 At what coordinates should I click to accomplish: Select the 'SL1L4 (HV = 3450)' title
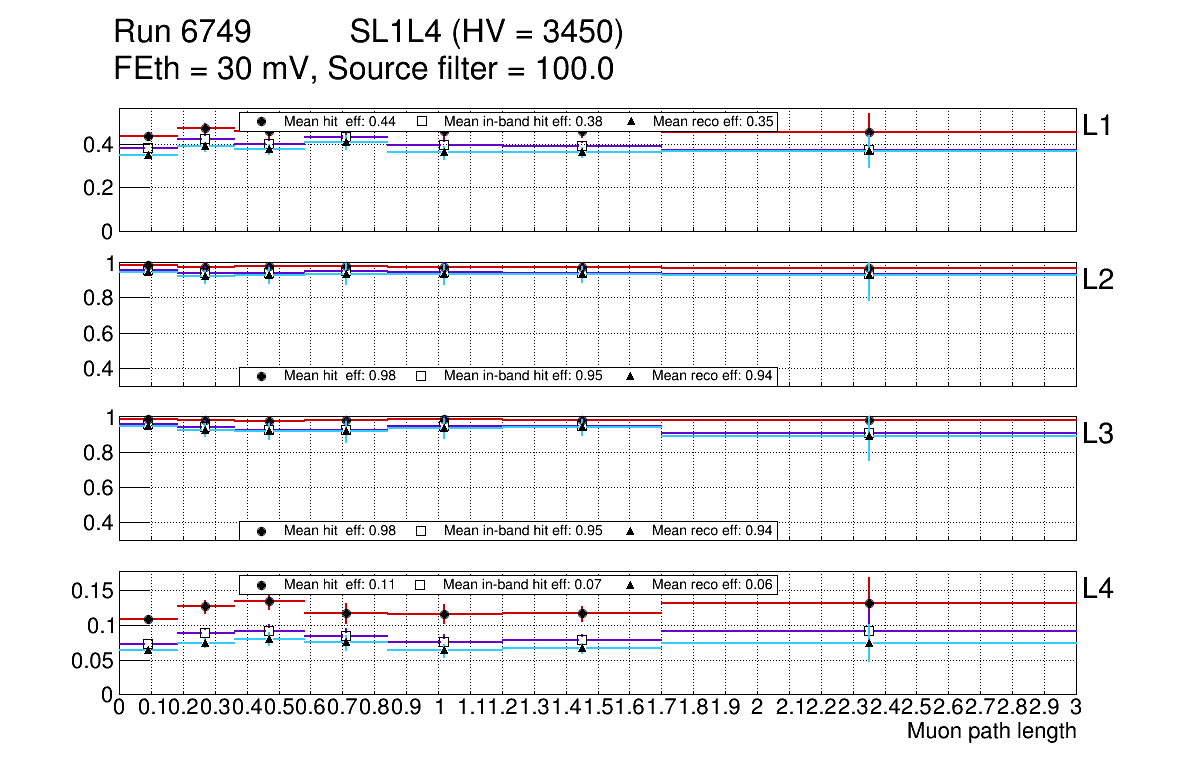tap(486, 34)
